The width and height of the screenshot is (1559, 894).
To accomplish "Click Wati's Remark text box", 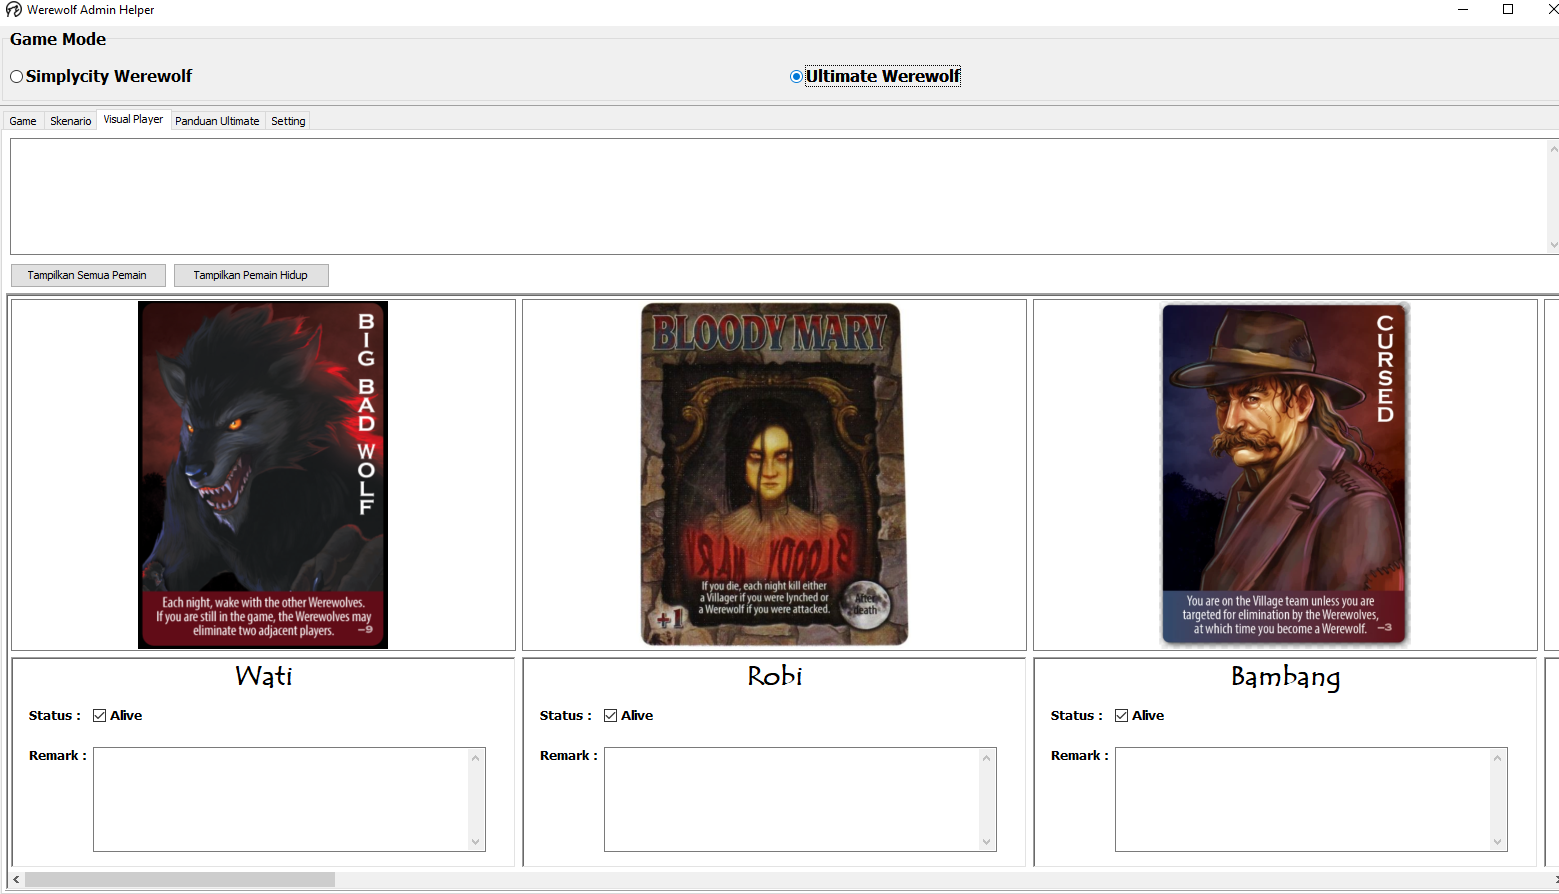I will [280, 799].
